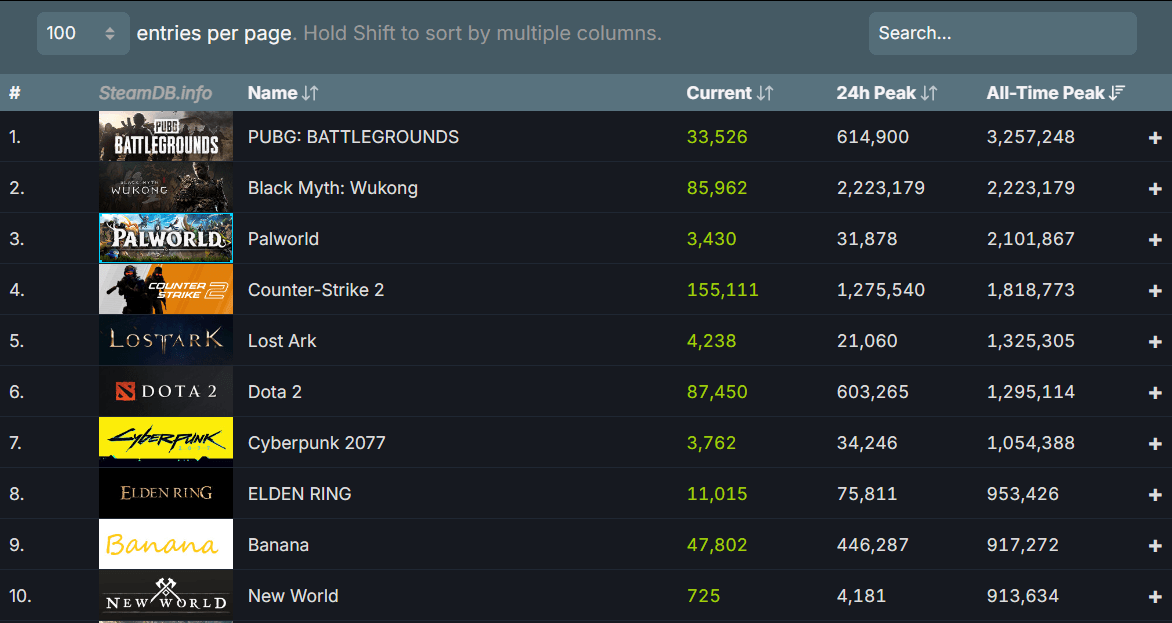This screenshot has width=1172, height=623.
Task: Open the PUBG: BATTLEGROUNDS name link
Action: coord(354,137)
